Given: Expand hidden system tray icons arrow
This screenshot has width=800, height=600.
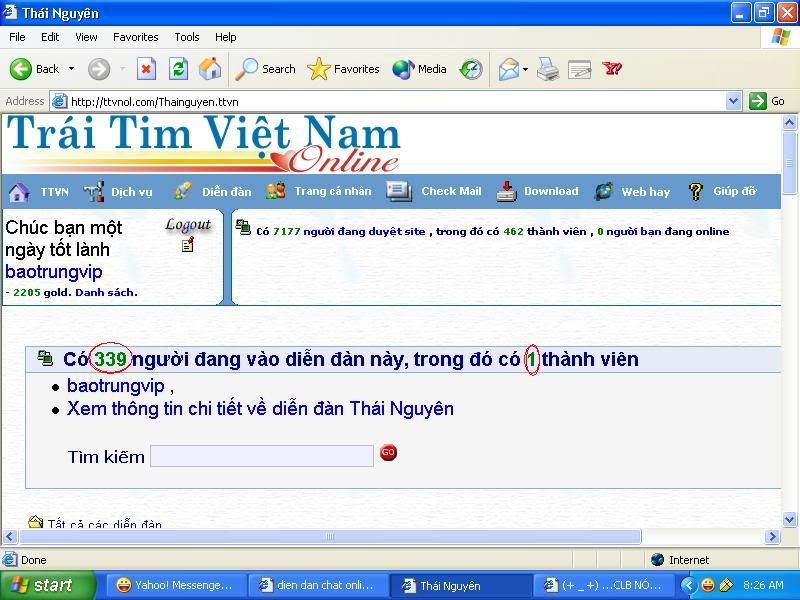Looking at the screenshot, I should click(688, 585).
